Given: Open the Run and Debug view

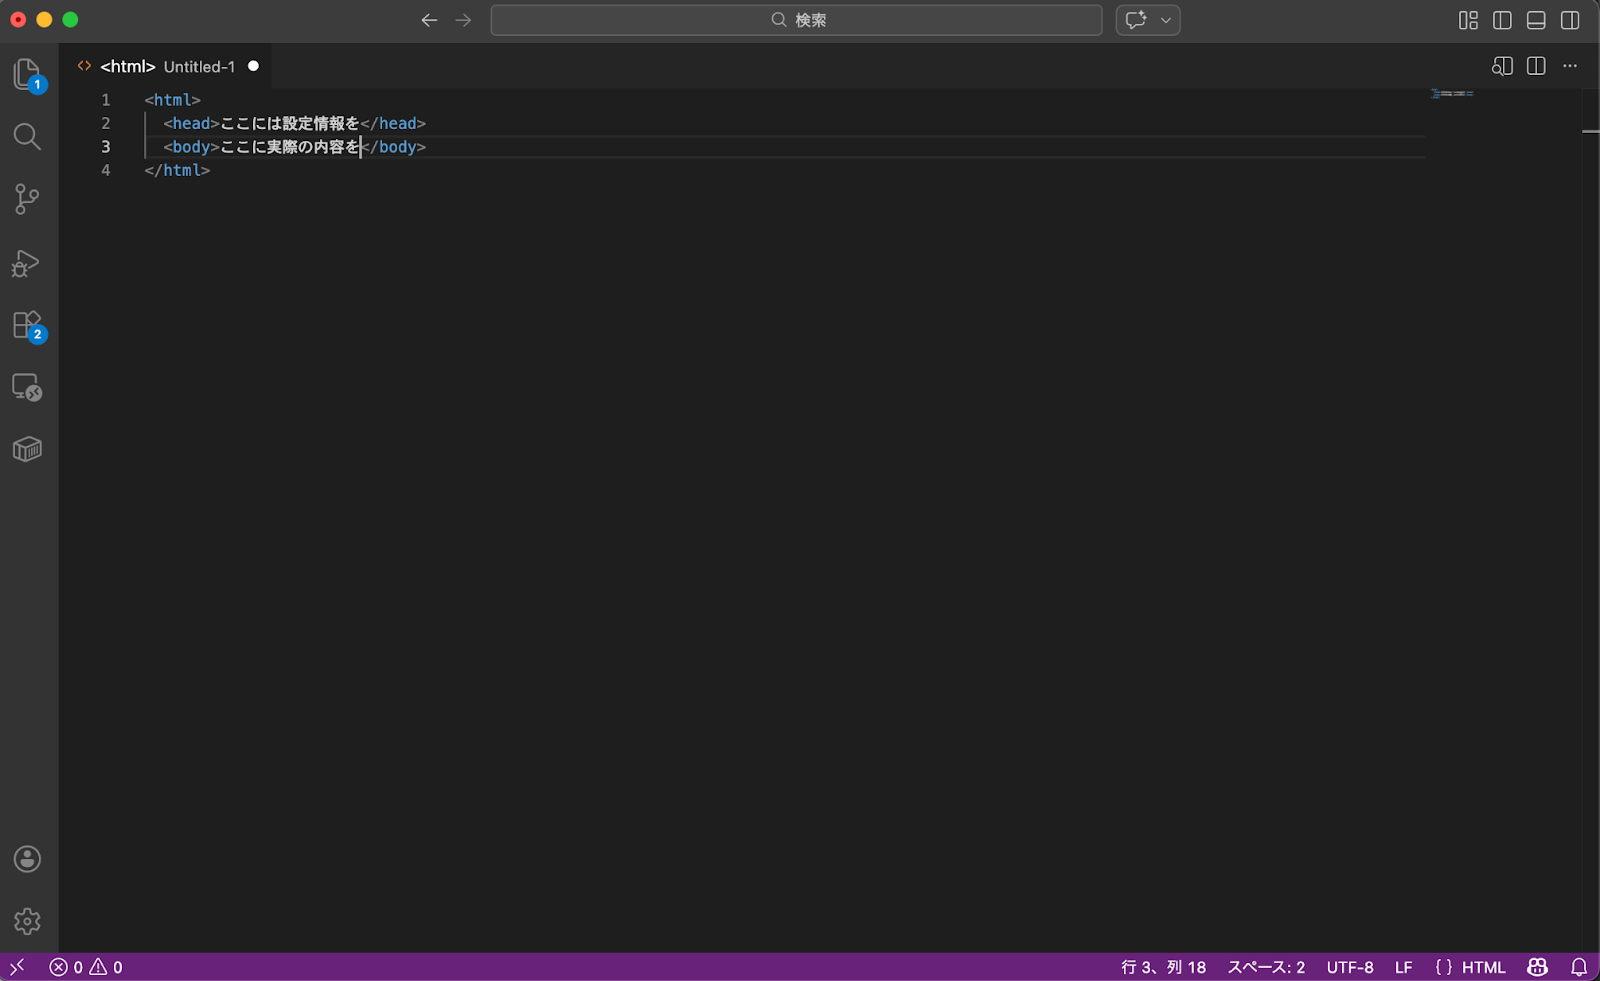Looking at the screenshot, I should (27, 263).
